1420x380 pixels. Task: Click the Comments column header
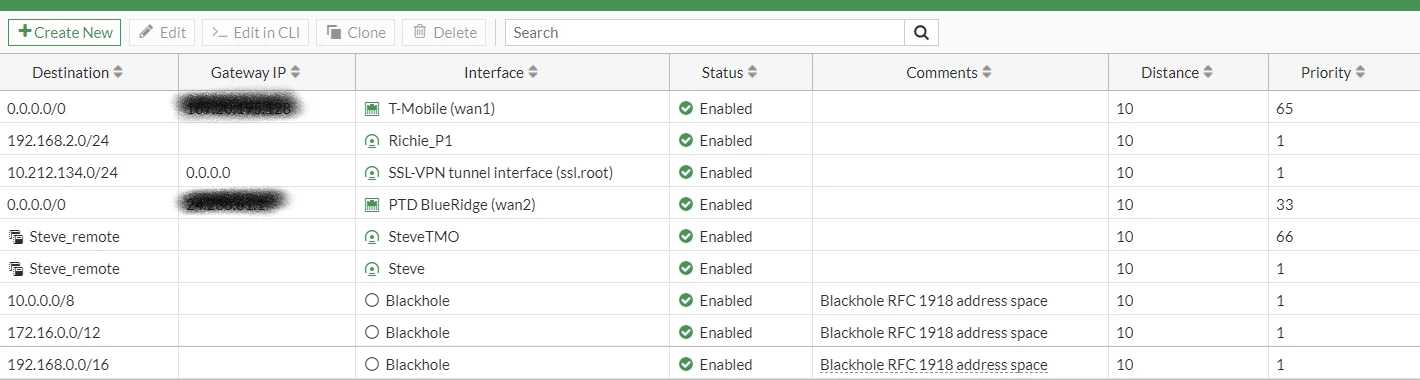point(960,72)
